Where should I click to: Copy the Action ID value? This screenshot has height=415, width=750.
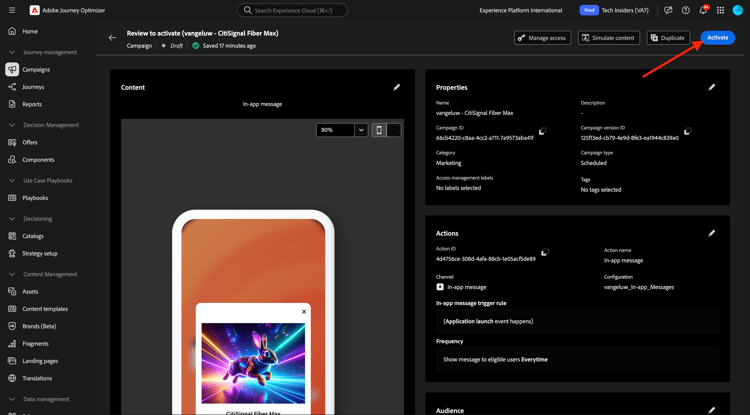click(545, 253)
